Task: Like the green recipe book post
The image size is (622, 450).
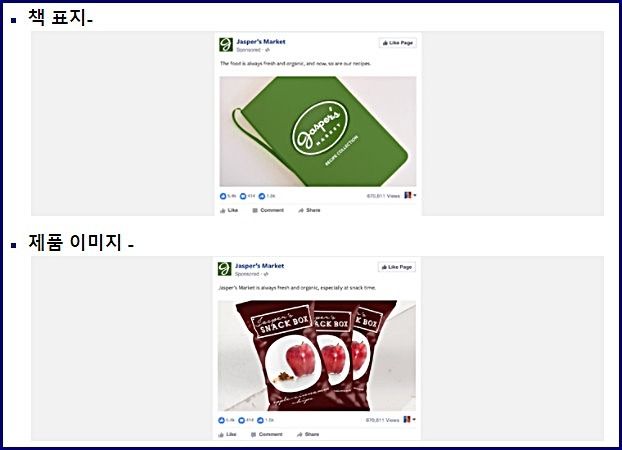Action: (x=229, y=210)
